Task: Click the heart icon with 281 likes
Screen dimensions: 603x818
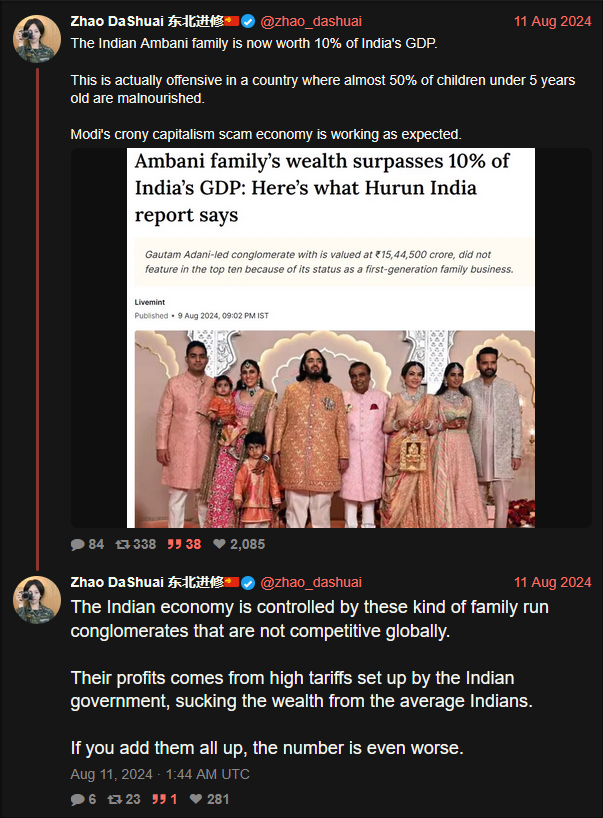Action: (x=195, y=799)
